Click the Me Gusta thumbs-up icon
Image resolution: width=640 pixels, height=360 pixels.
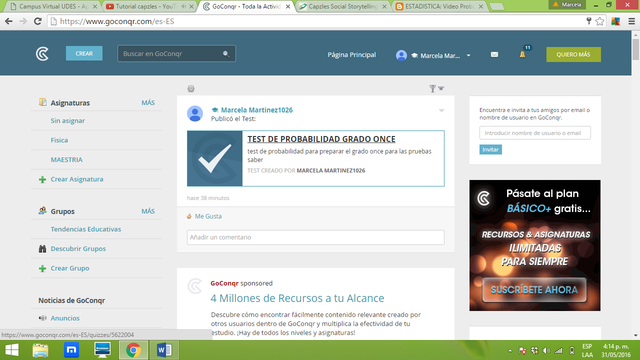(x=189, y=216)
